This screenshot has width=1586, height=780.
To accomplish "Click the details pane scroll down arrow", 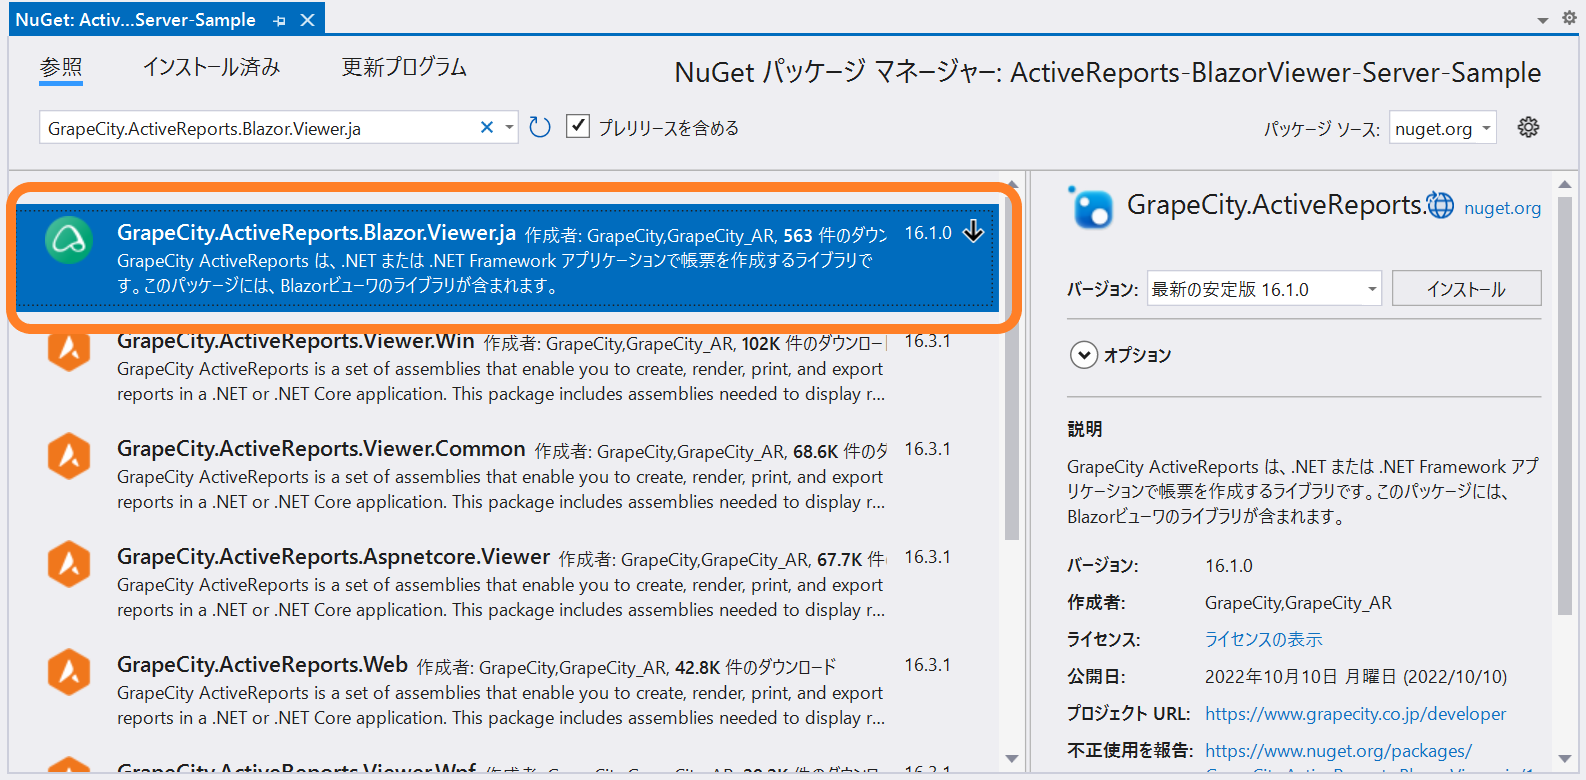I will point(1565,759).
